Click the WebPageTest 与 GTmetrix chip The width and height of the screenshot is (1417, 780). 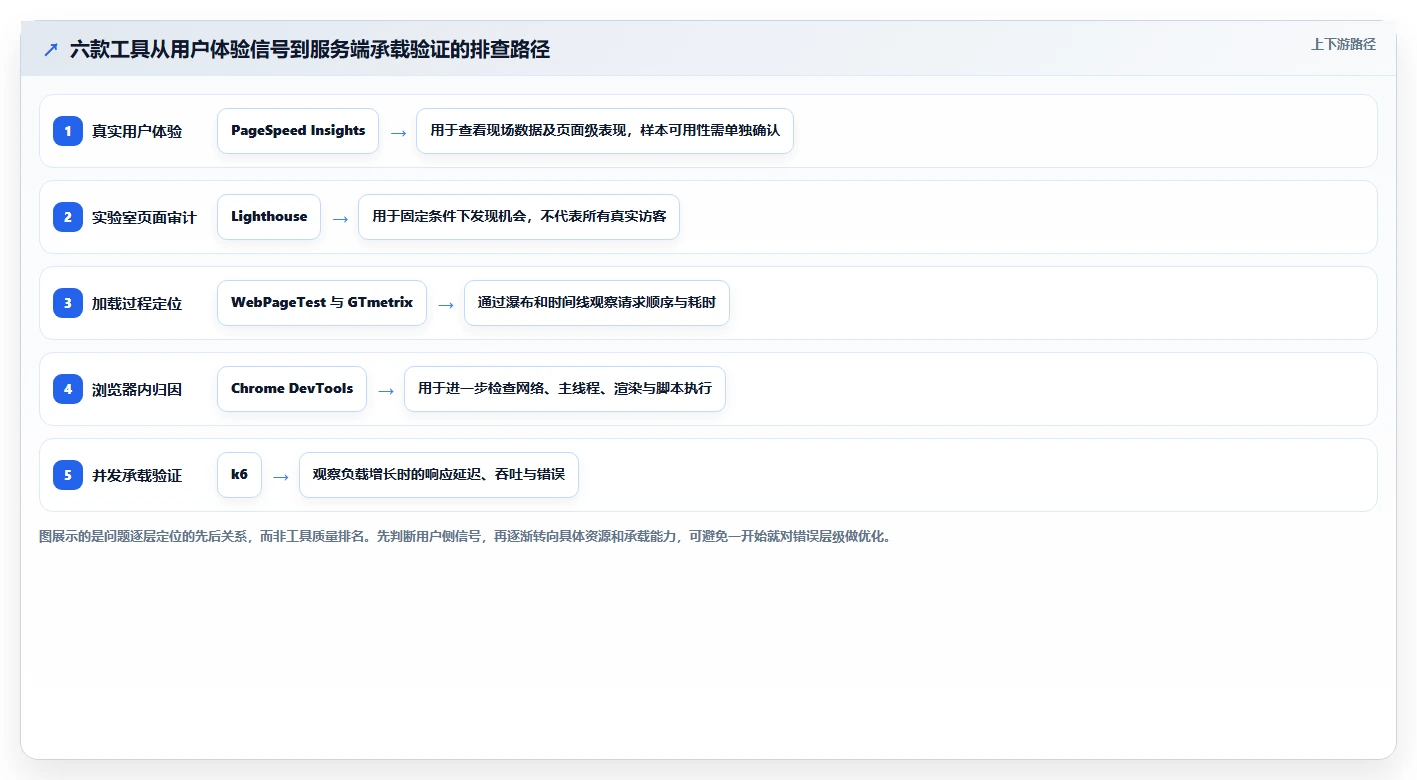322,303
